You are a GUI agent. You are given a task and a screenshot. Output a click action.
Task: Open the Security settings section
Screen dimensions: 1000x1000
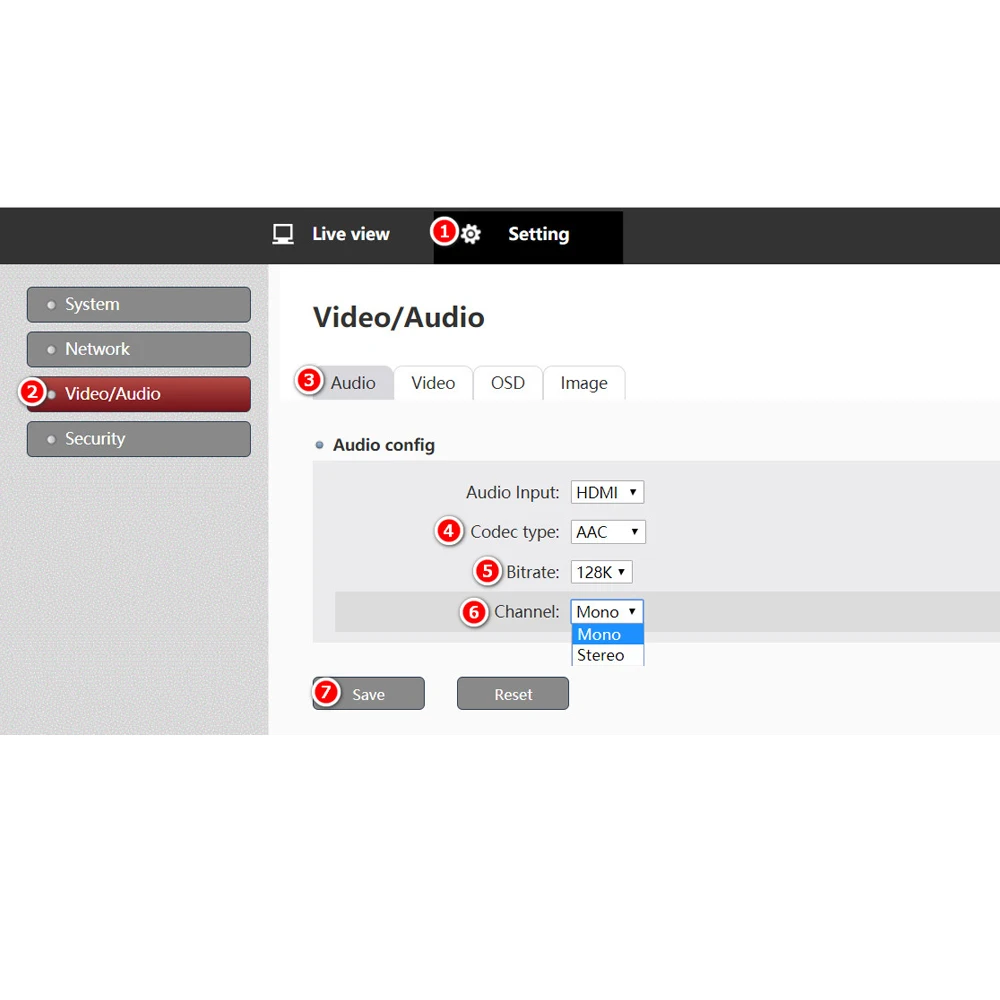[x=138, y=439]
